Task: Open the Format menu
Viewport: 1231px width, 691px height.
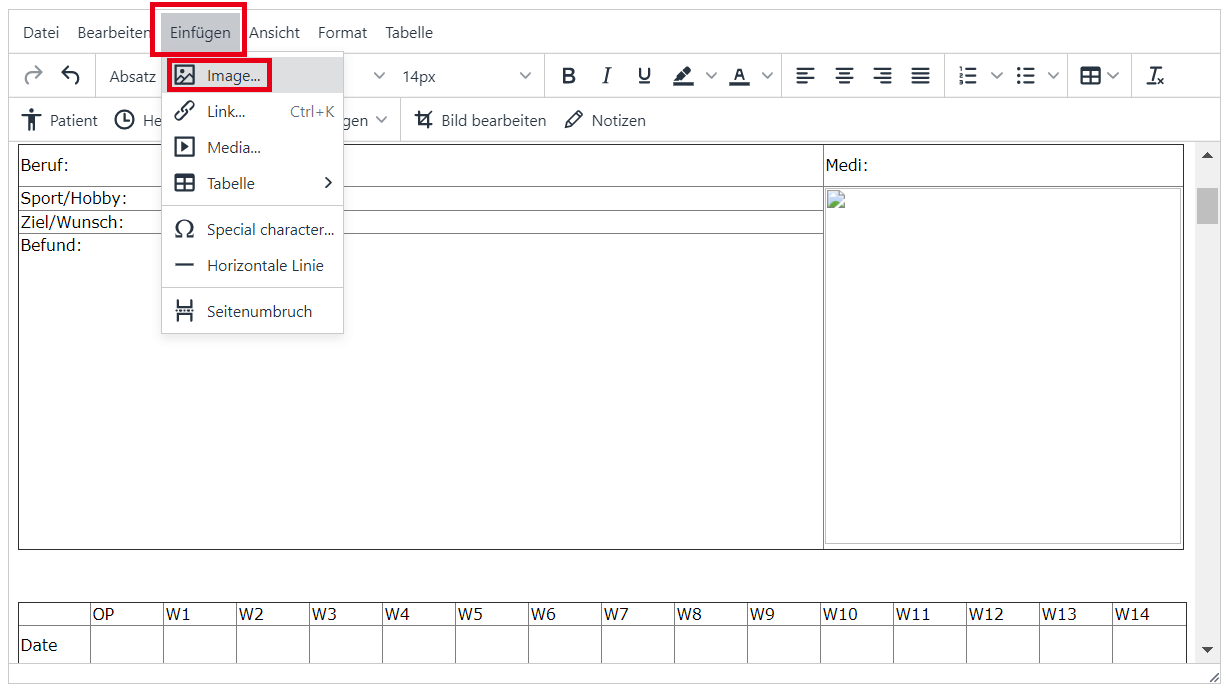Action: [x=342, y=32]
